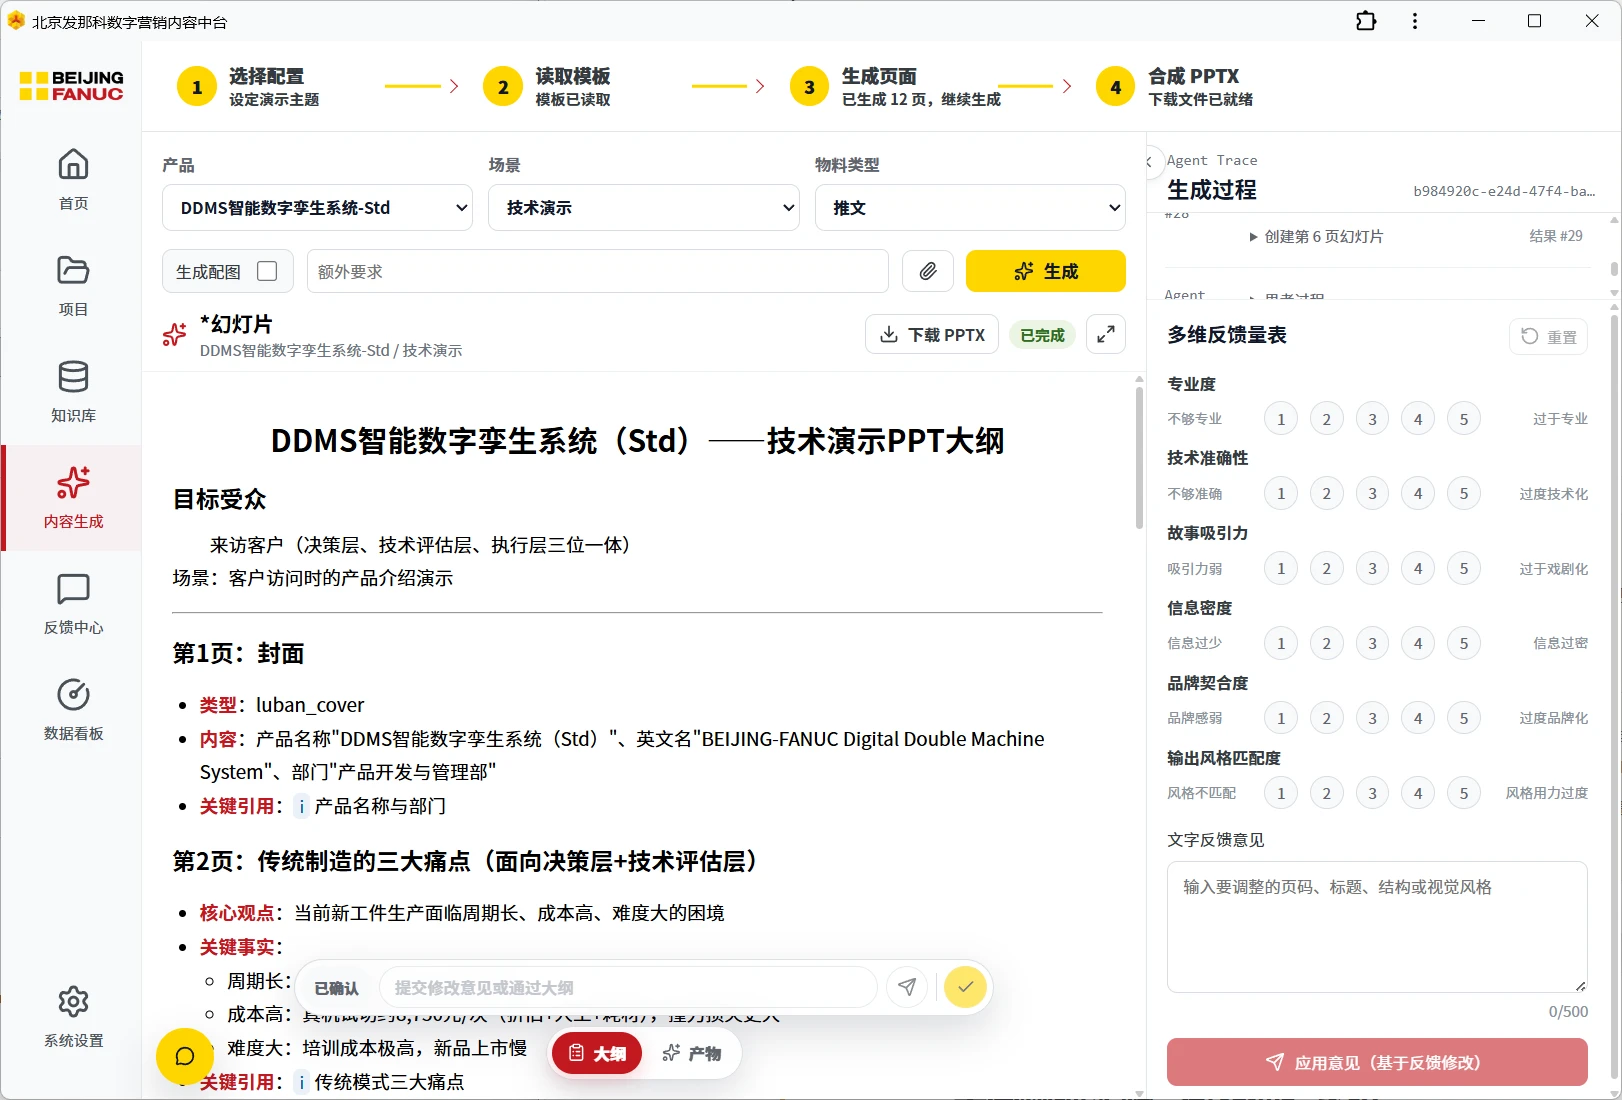The width and height of the screenshot is (1622, 1100).
Task: Rate 品牌契合度 as 4
Action: point(1418,719)
